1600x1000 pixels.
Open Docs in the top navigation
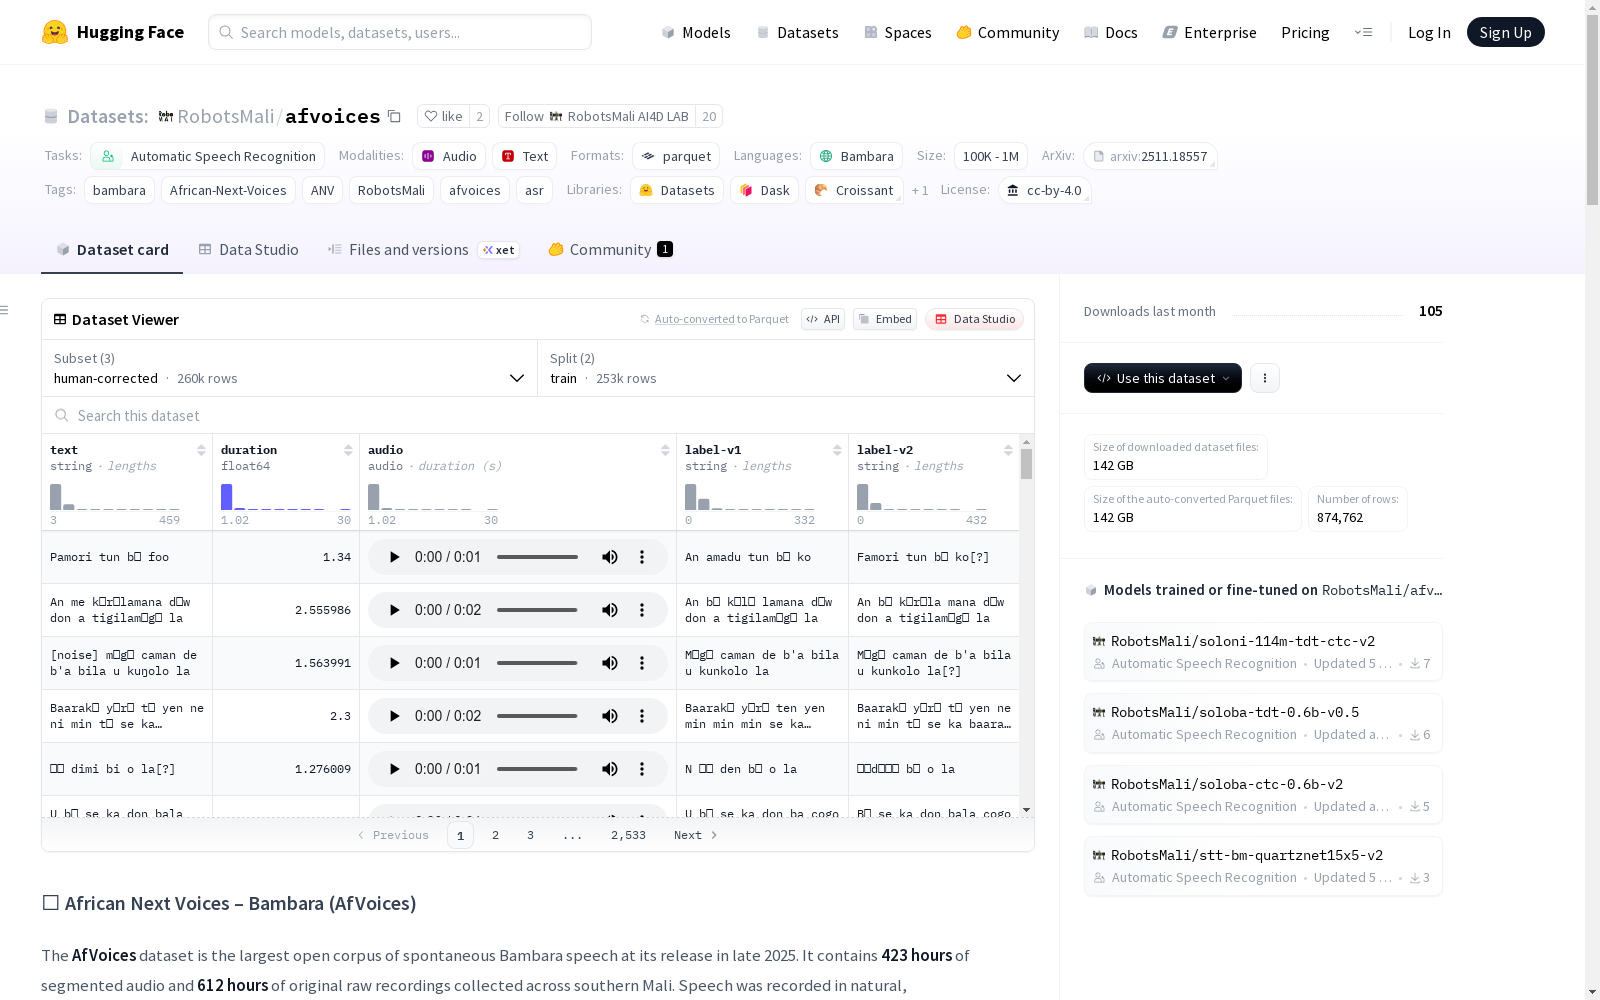pos(1111,32)
